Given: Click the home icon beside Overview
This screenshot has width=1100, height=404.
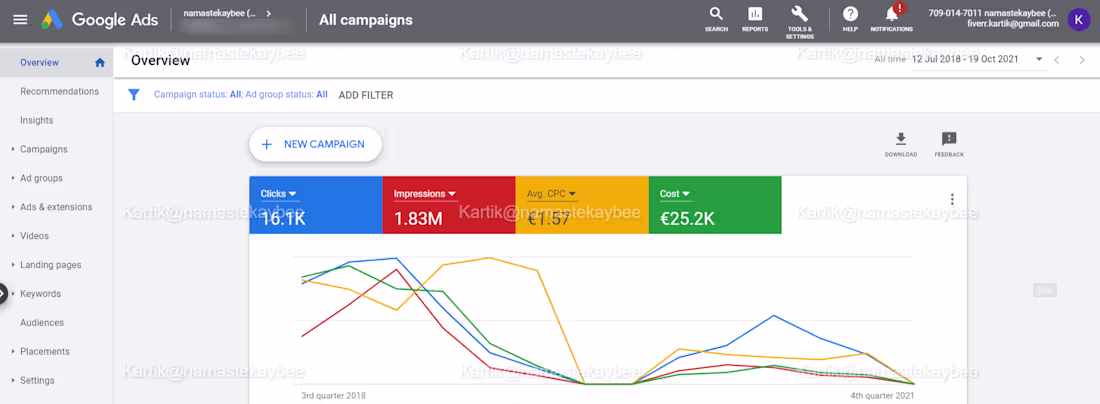Looking at the screenshot, I should 100,62.
